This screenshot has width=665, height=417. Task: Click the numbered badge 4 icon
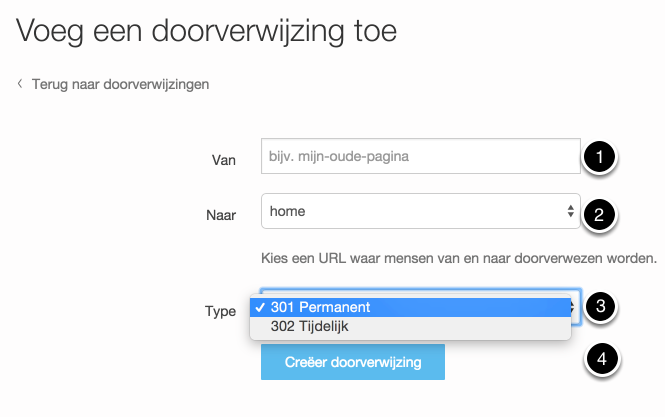(599, 359)
